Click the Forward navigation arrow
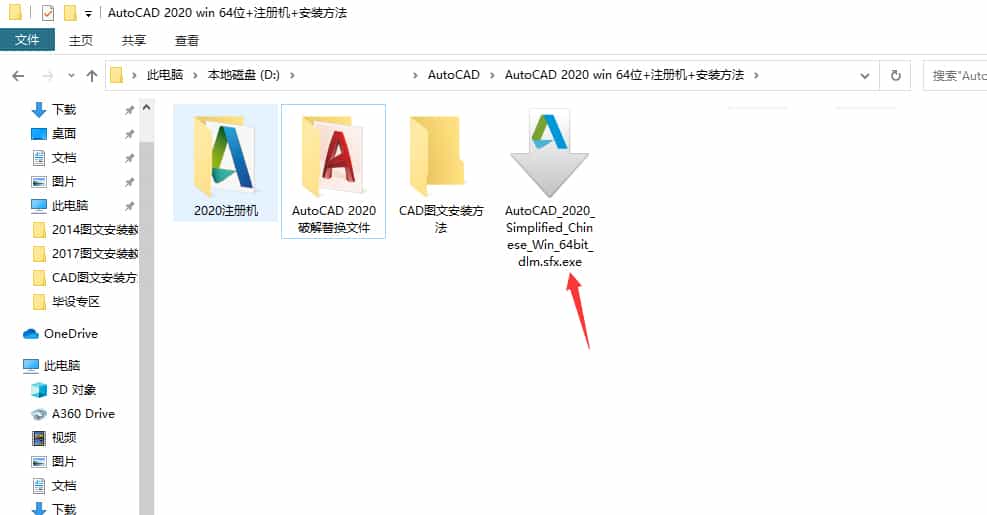 tap(47, 76)
